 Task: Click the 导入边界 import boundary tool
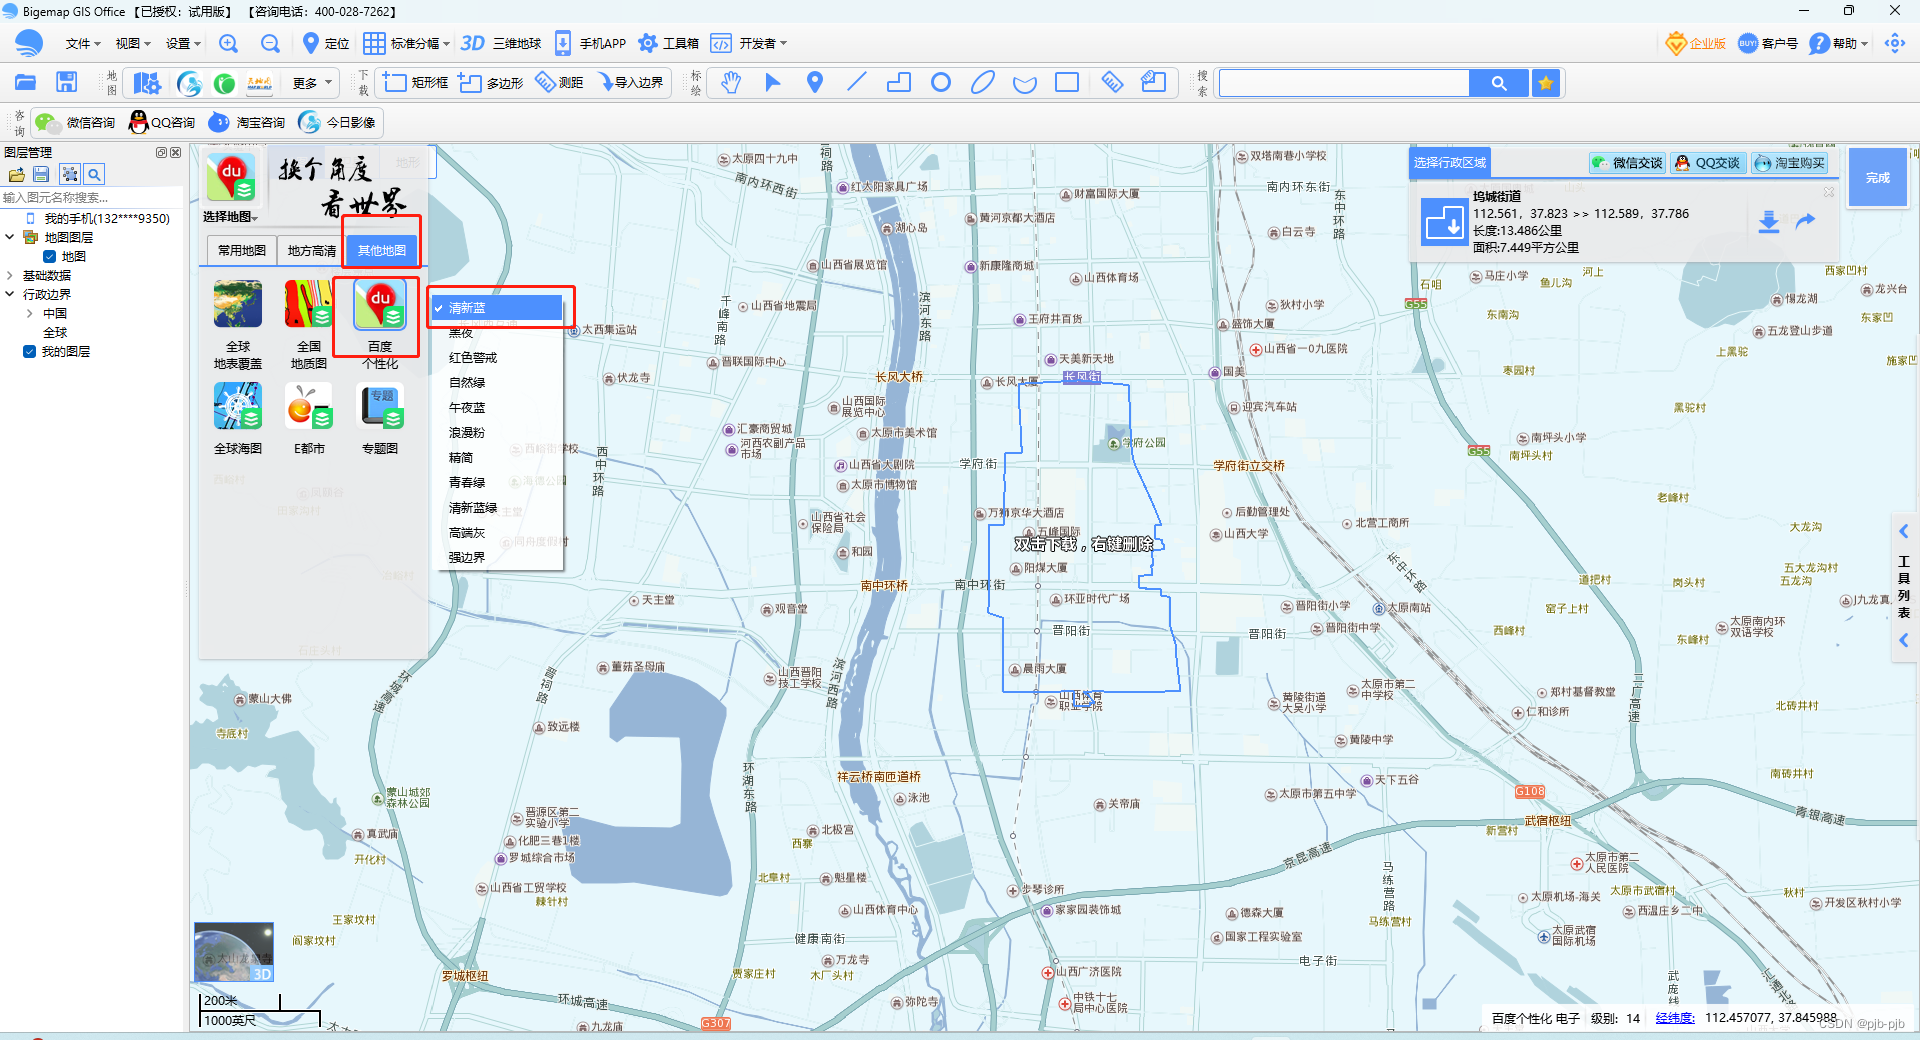pos(630,83)
